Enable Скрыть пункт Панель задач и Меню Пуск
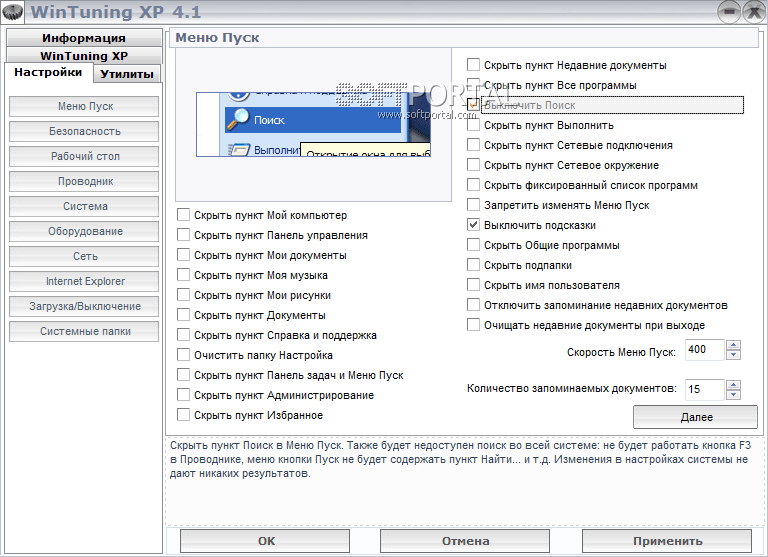The width and height of the screenshot is (768, 557). point(183,375)
